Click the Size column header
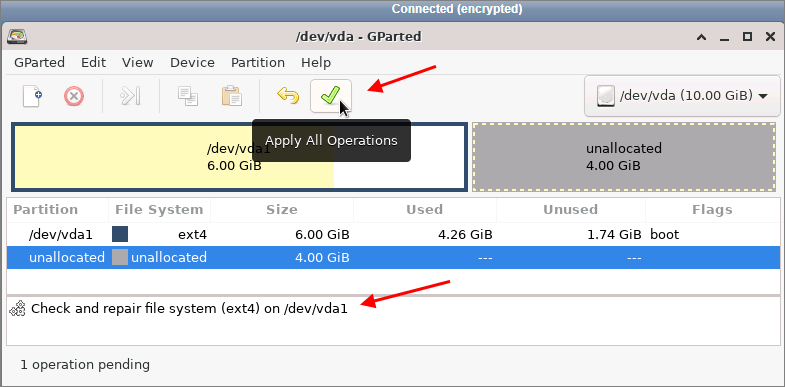Viewport: 785px width, 387px height. tap(282, 210)
